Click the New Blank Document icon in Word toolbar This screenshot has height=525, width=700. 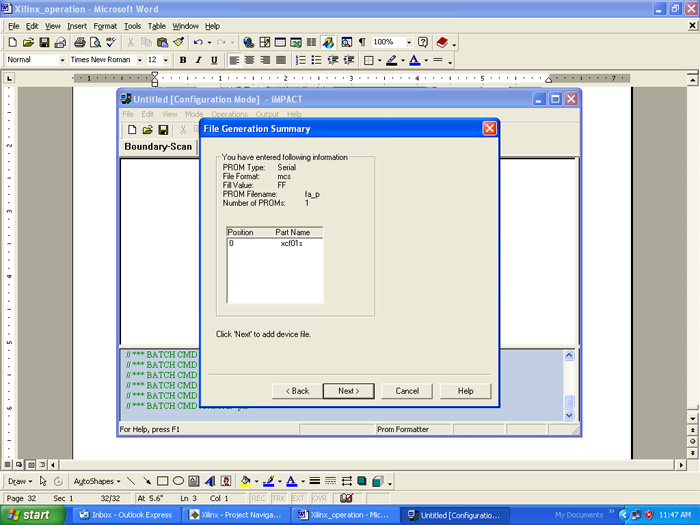pyautogui.click(x=12, y=42)
